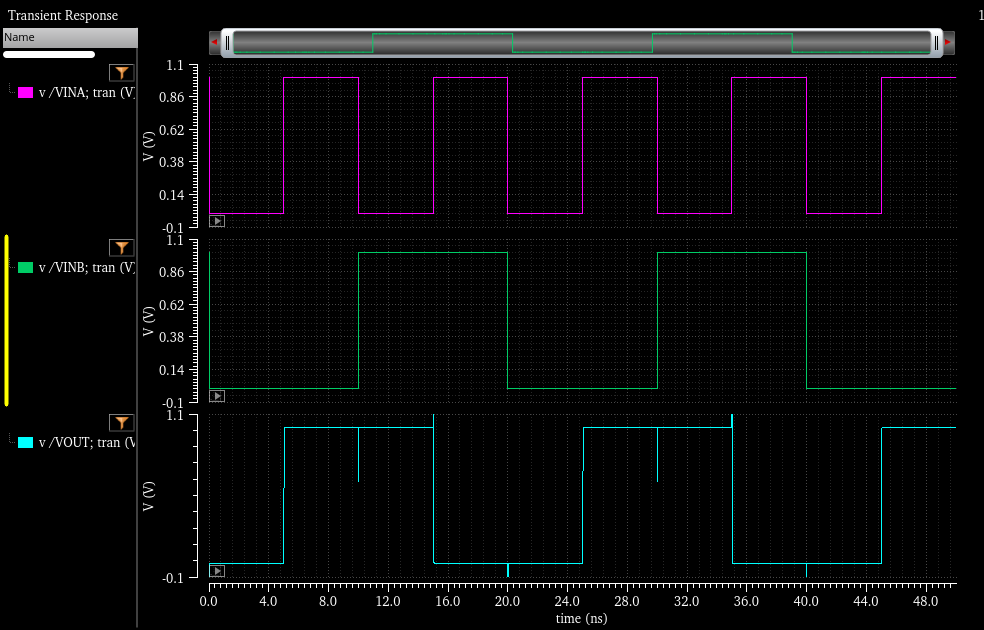Click the filter icon above the VINB trace

(x=122, y=247)
